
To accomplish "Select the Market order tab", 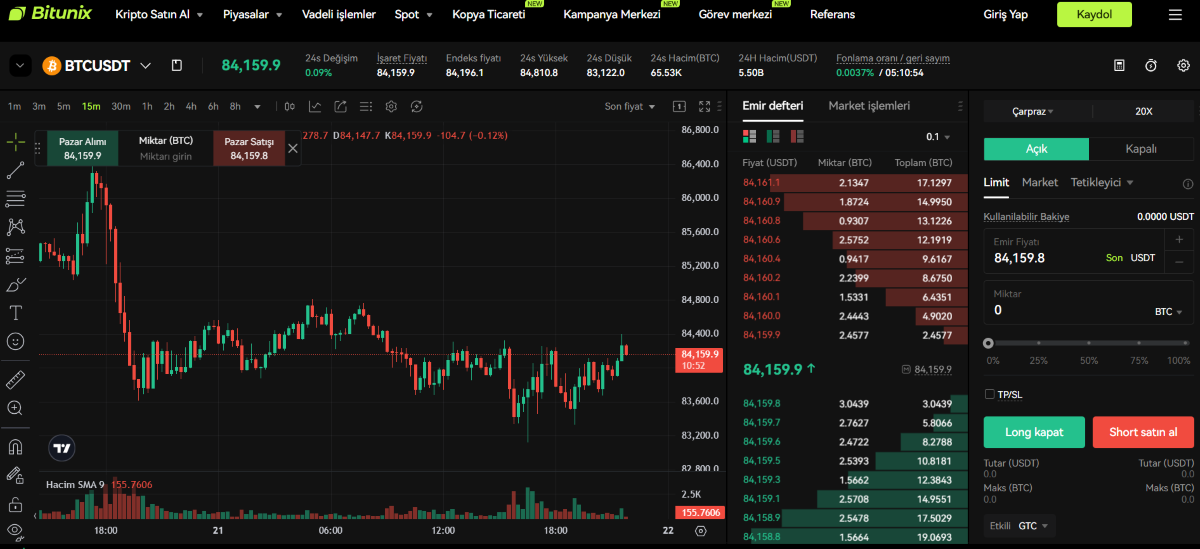I will click(1040, 182).
